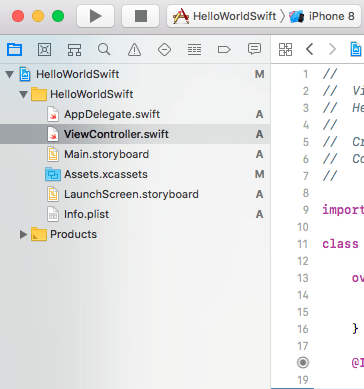This screenshot has width=364, height=389.
Task: Click the Info.plist file icon
Action: tap(53, 214)
